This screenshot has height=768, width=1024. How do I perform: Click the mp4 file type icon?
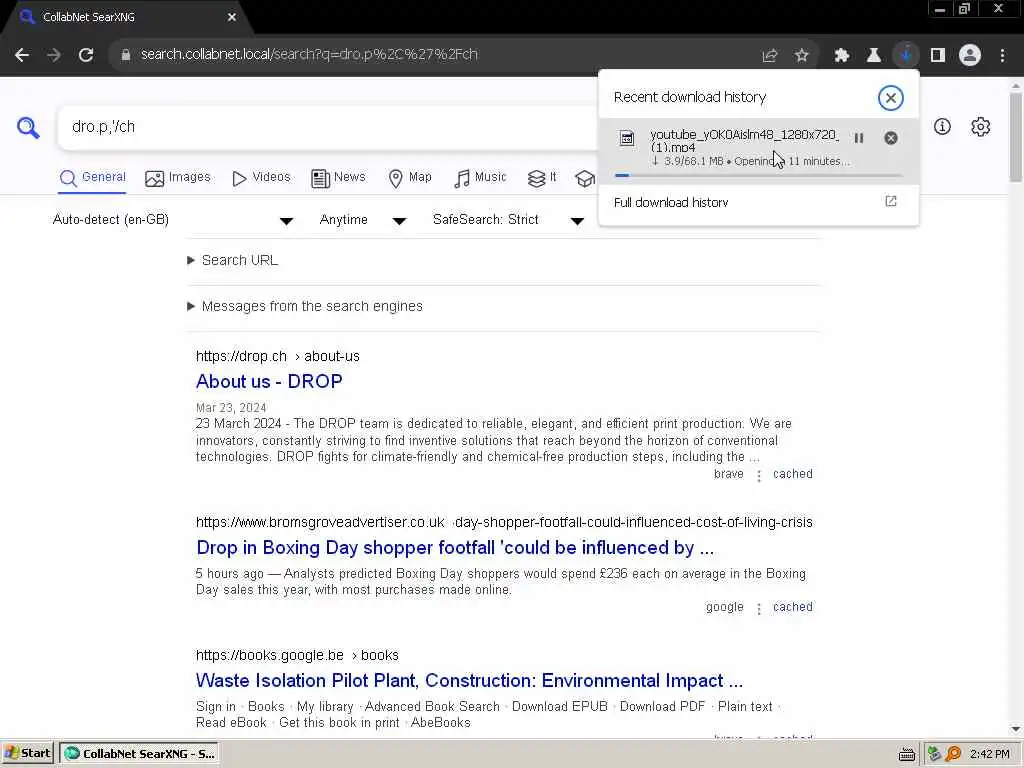[x=627, y=138]
